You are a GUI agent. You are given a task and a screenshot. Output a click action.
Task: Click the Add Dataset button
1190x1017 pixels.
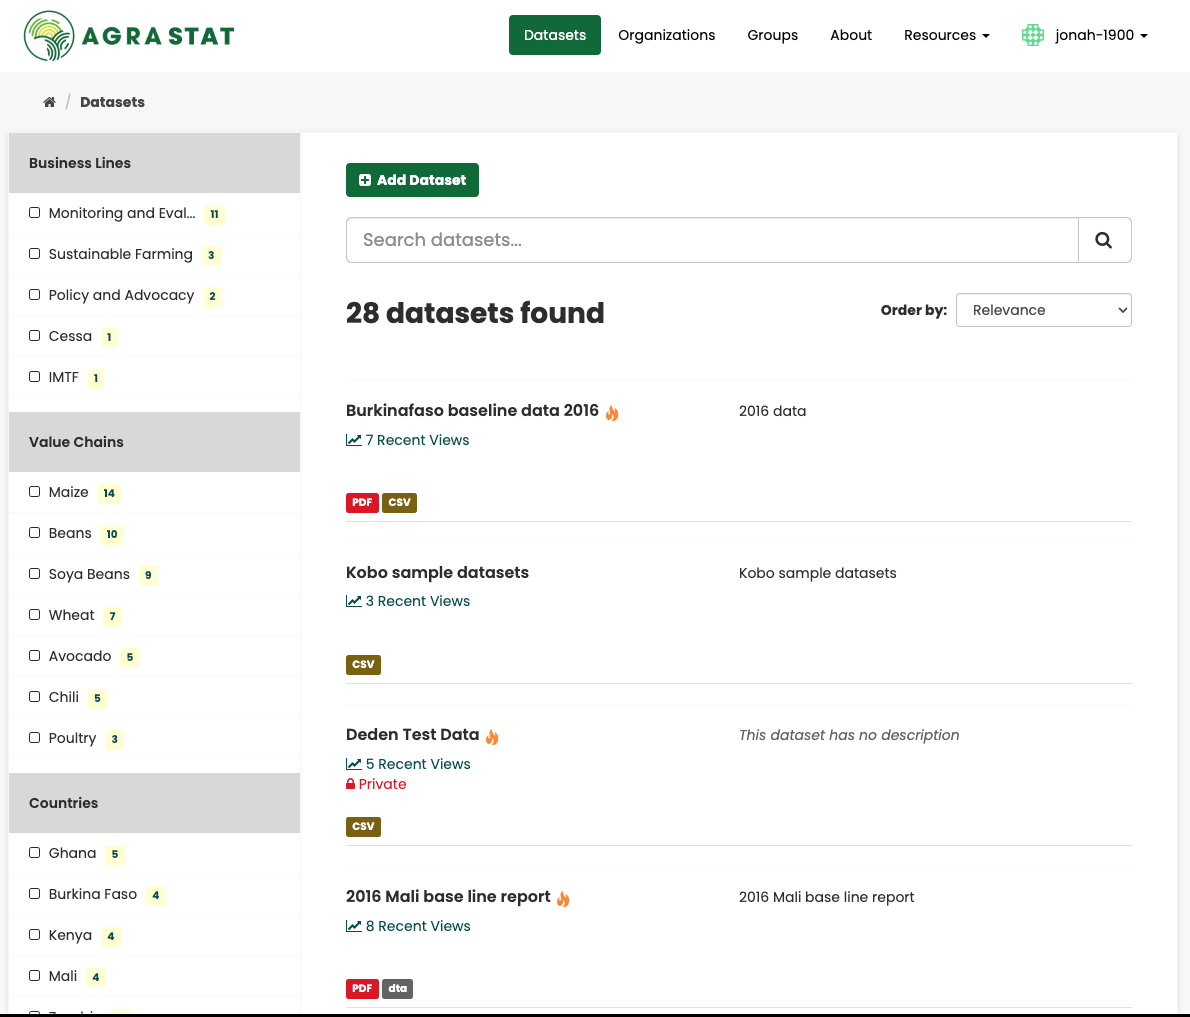(x=412, y=180)
